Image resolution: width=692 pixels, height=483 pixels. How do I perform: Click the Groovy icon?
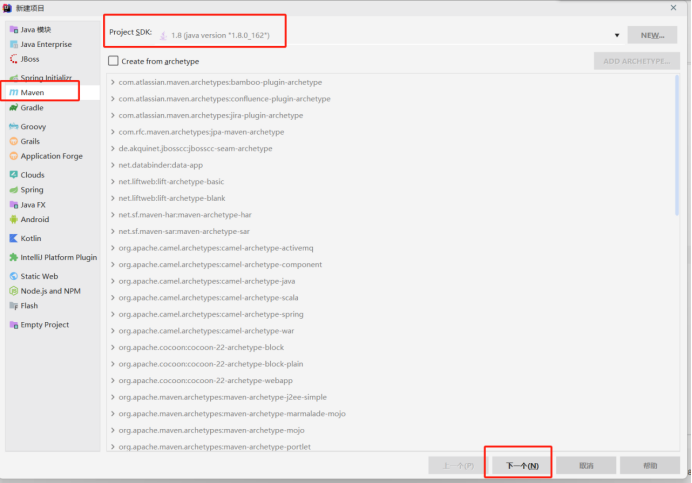14,126
